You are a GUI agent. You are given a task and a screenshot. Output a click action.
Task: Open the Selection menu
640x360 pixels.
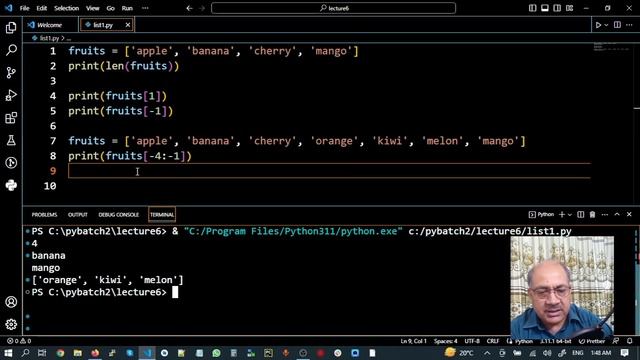[67, 8]
